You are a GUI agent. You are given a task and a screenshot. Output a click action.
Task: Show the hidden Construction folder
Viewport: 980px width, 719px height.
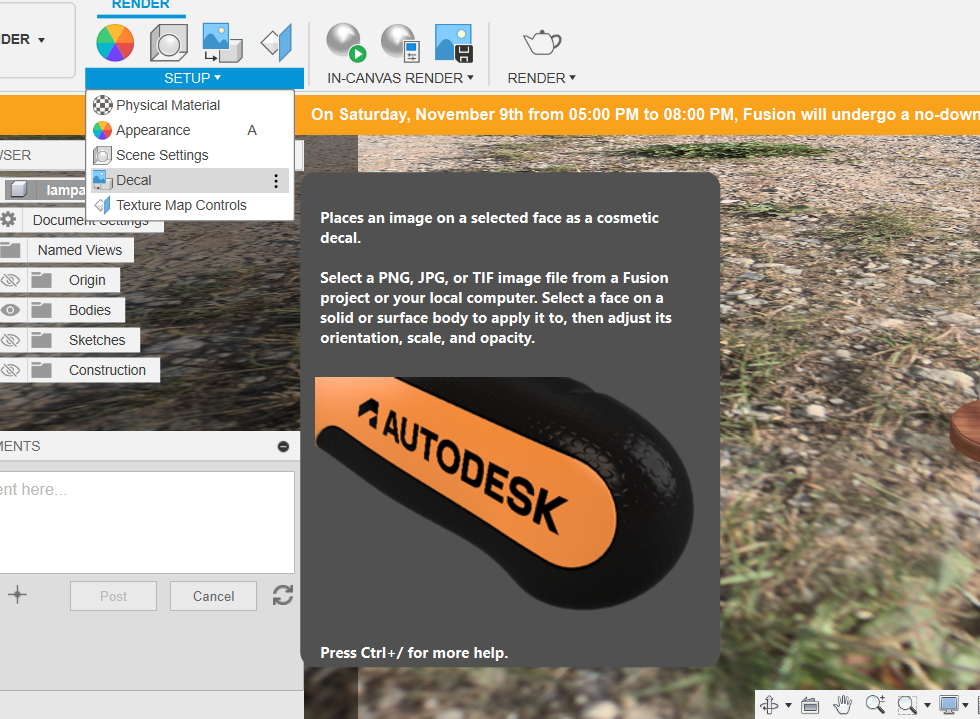click(10, 370)
